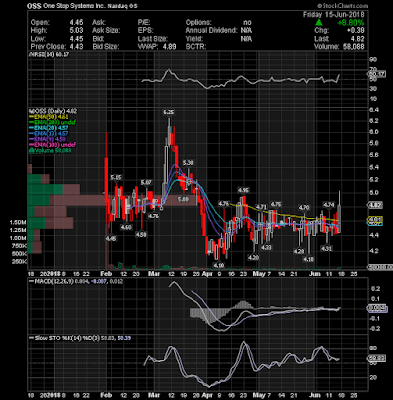Screen dimensions: 393x400
Task: Click the purple EMA(9) legend entry
Action: (47, 139)
